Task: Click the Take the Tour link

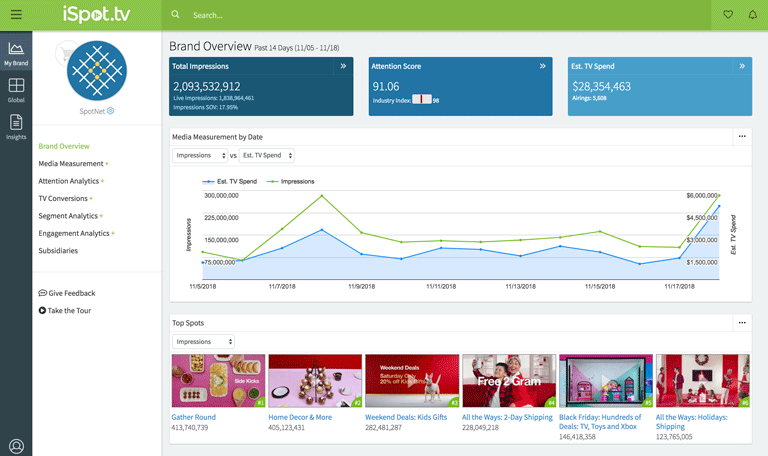Action: click(x=69, y=310)
